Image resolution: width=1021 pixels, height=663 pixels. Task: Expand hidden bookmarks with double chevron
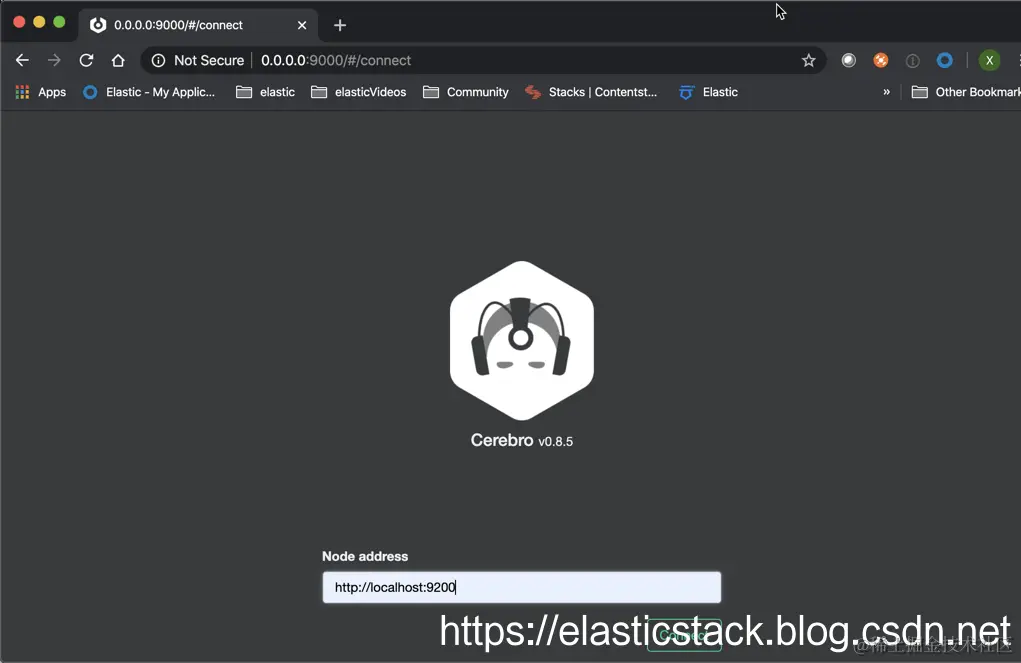coord(886,92)
